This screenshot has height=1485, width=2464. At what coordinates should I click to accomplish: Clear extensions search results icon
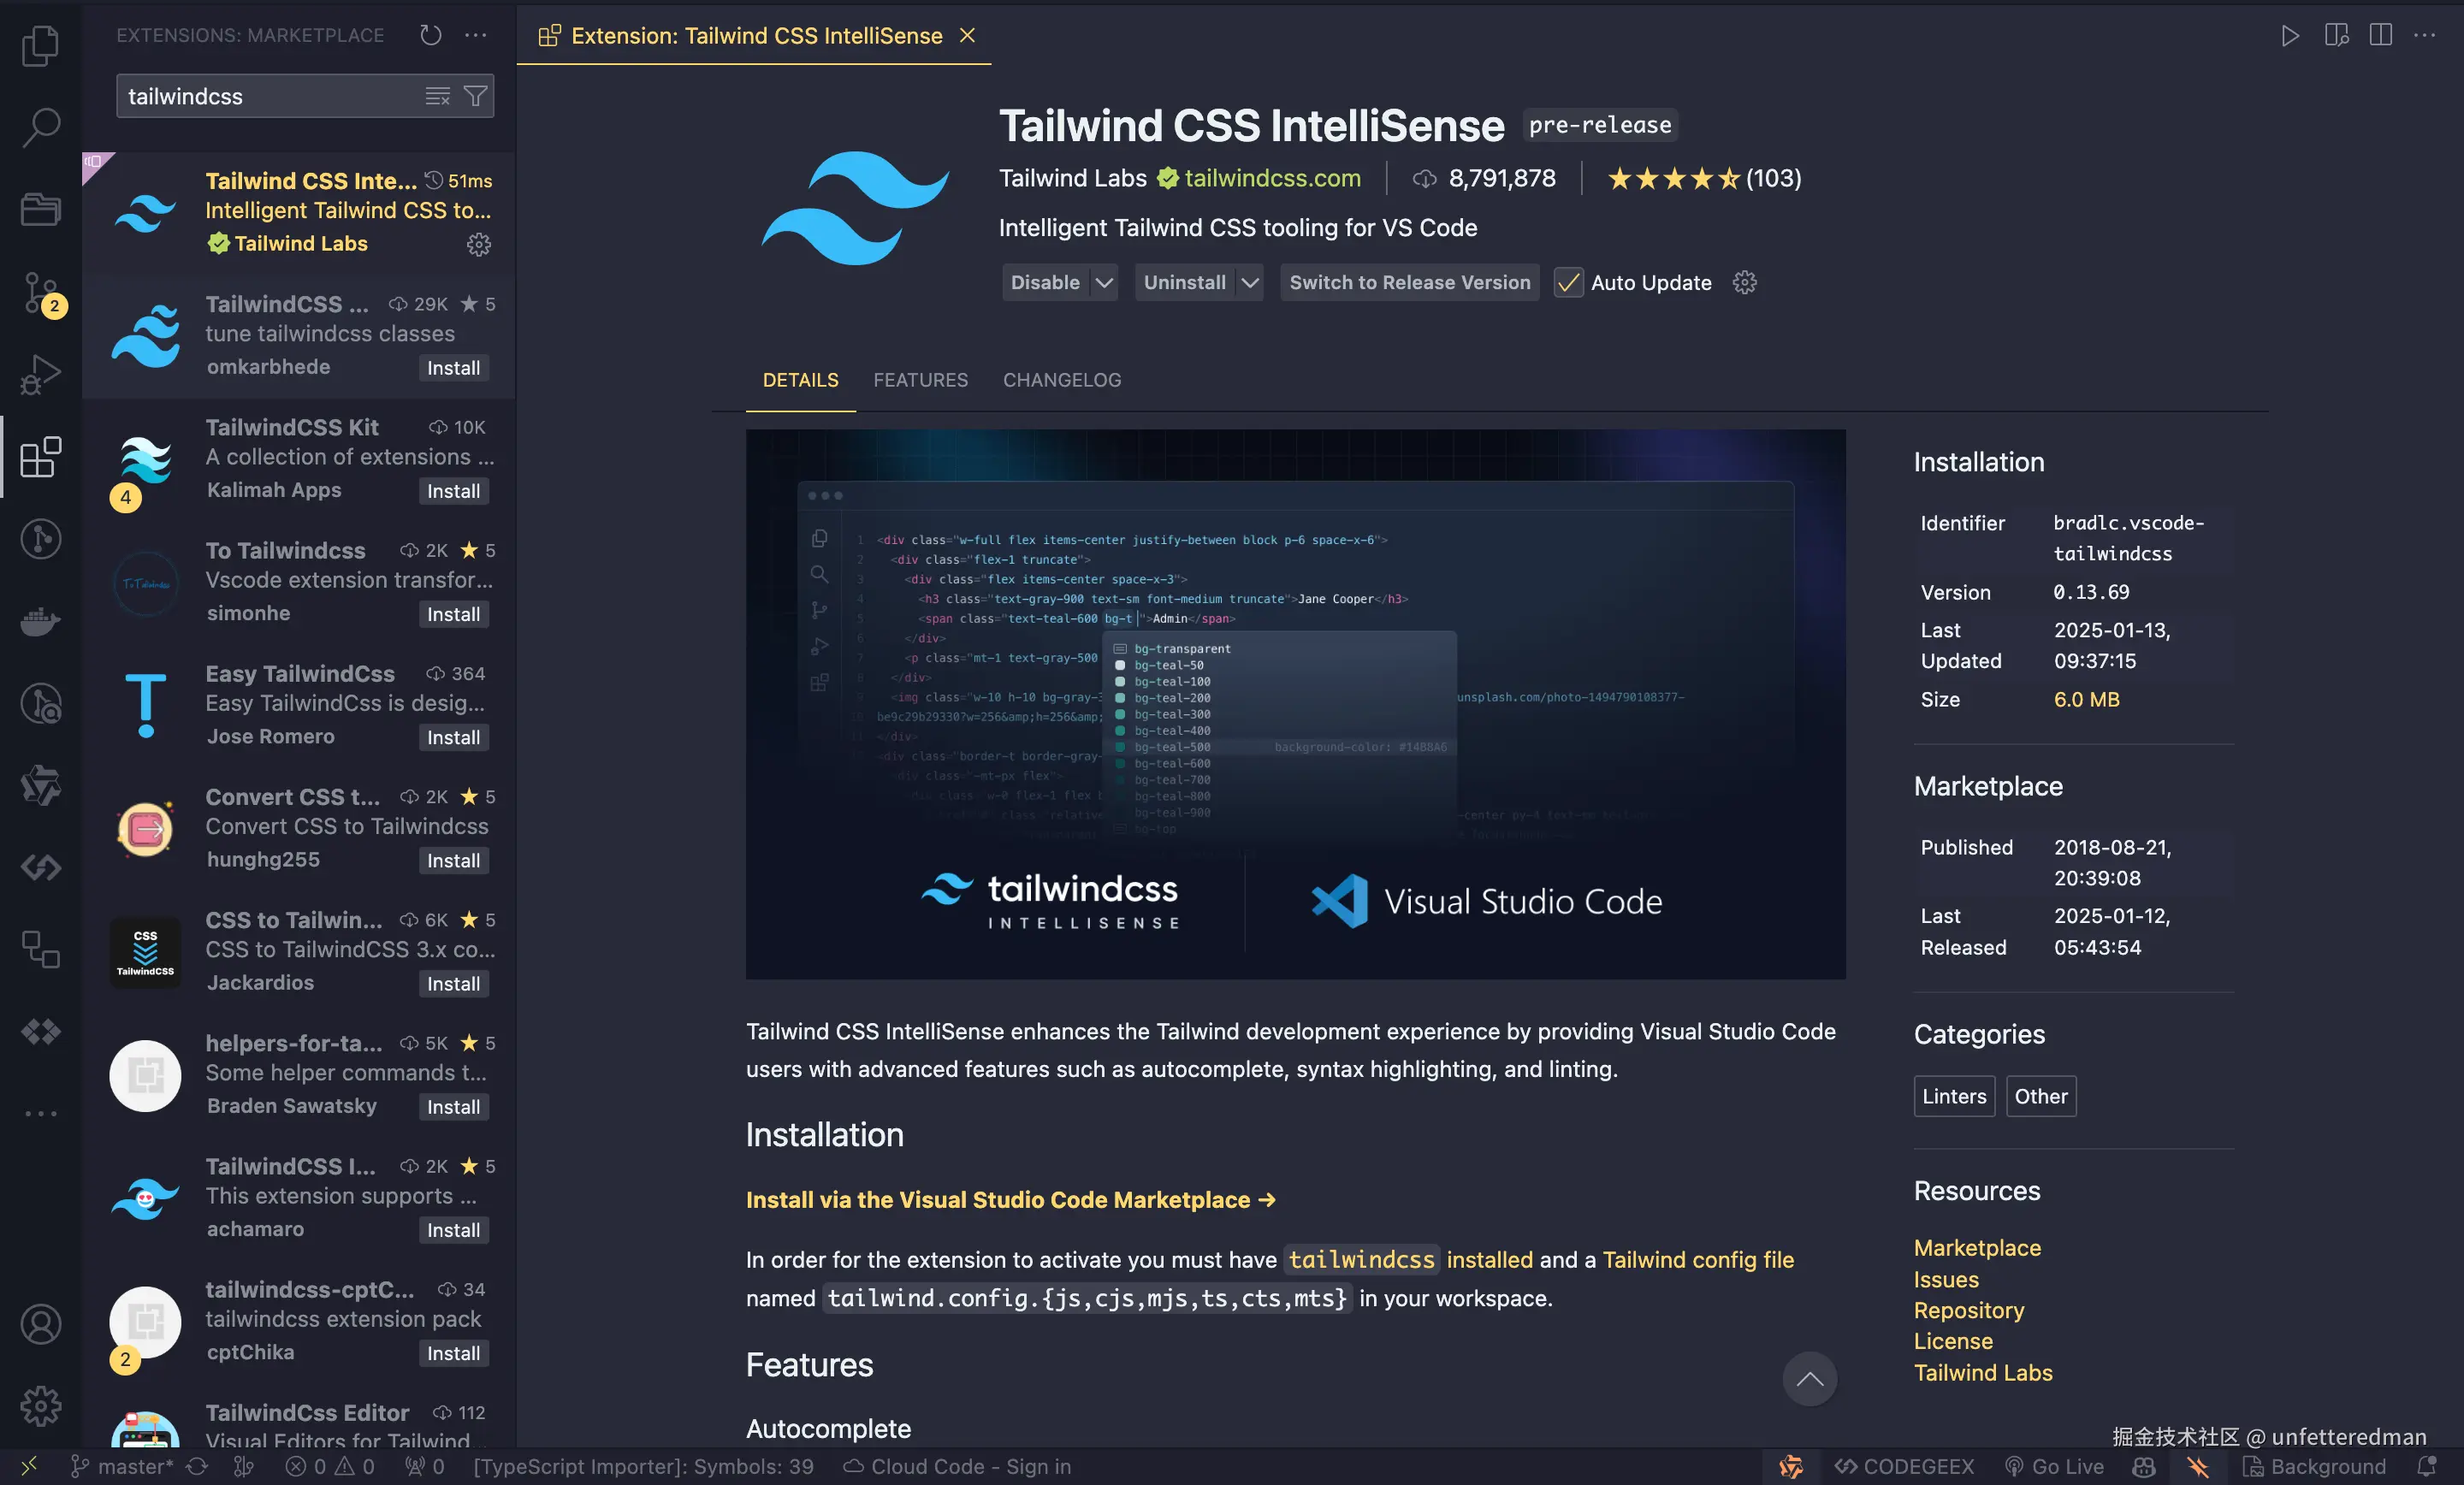click(x=437, y=96)
